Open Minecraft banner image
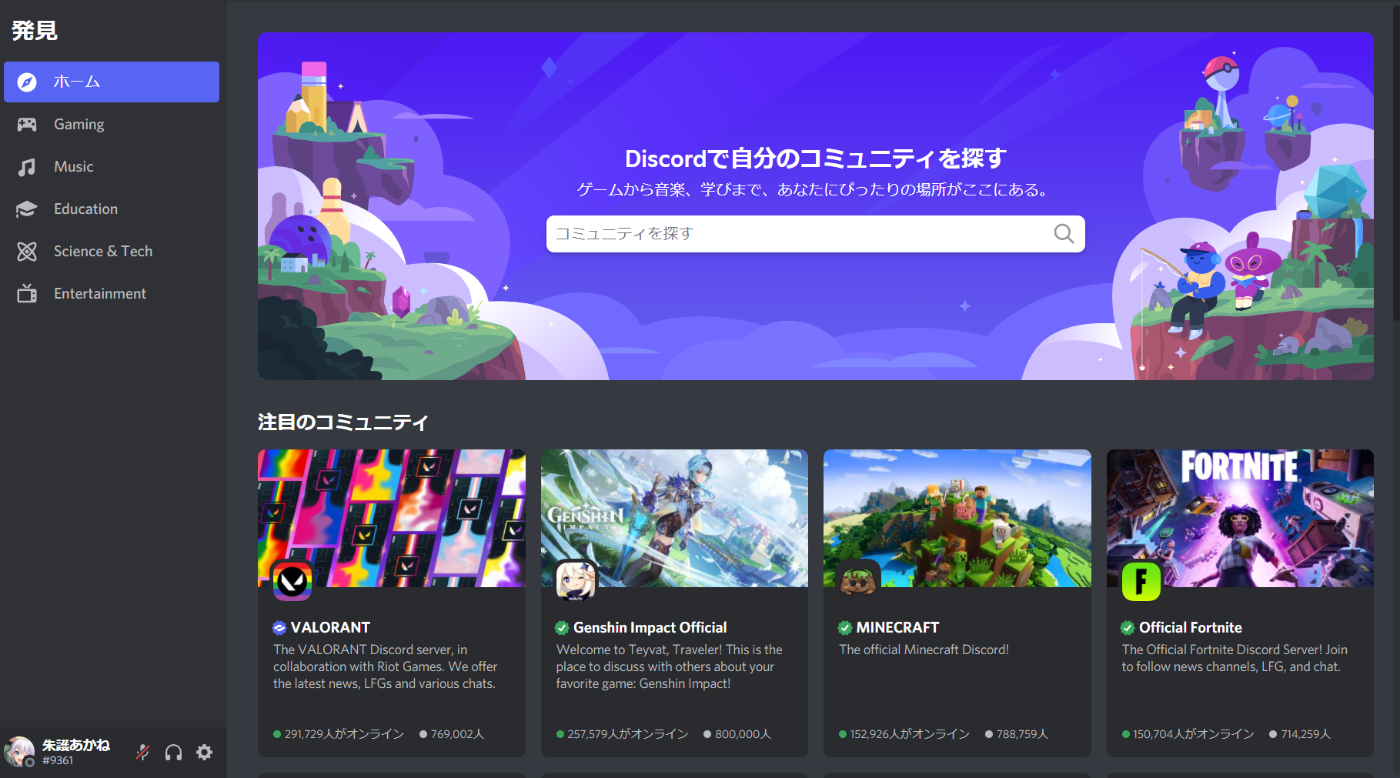The image size is (1400, 778). coord(957,518)
